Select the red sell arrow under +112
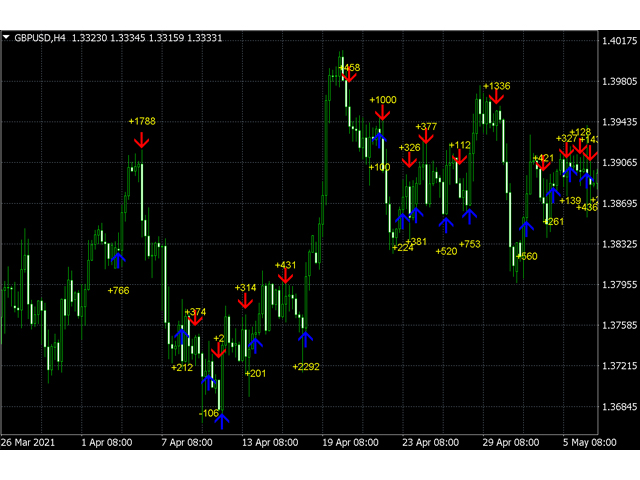 click(460, 157)
